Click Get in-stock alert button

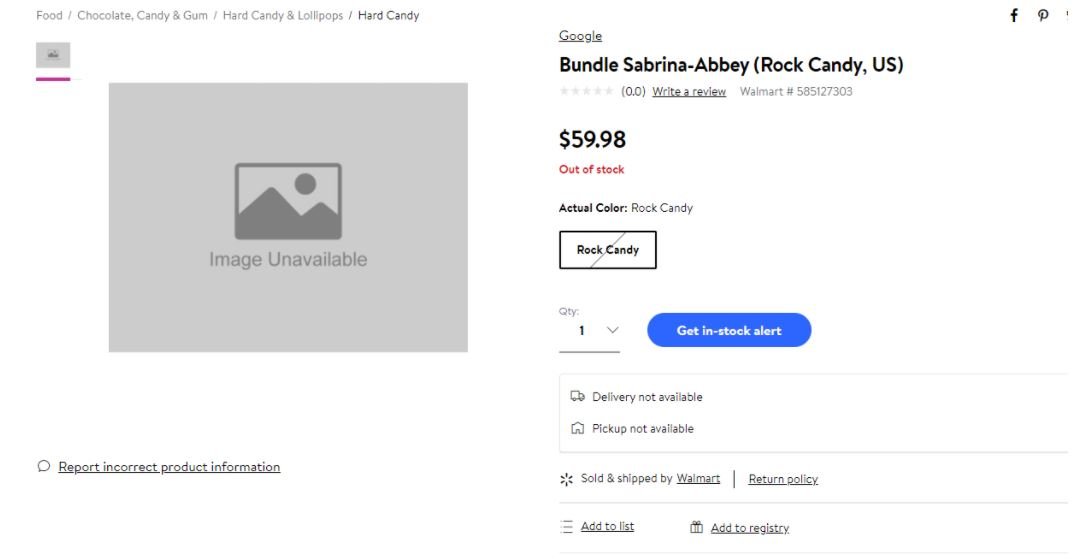729,331
